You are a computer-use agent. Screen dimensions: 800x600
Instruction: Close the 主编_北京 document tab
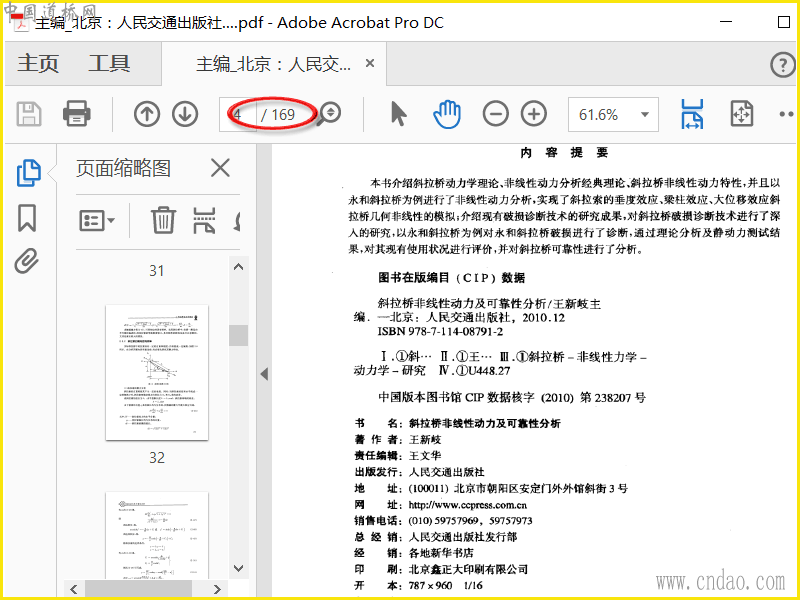pos(370,63)
